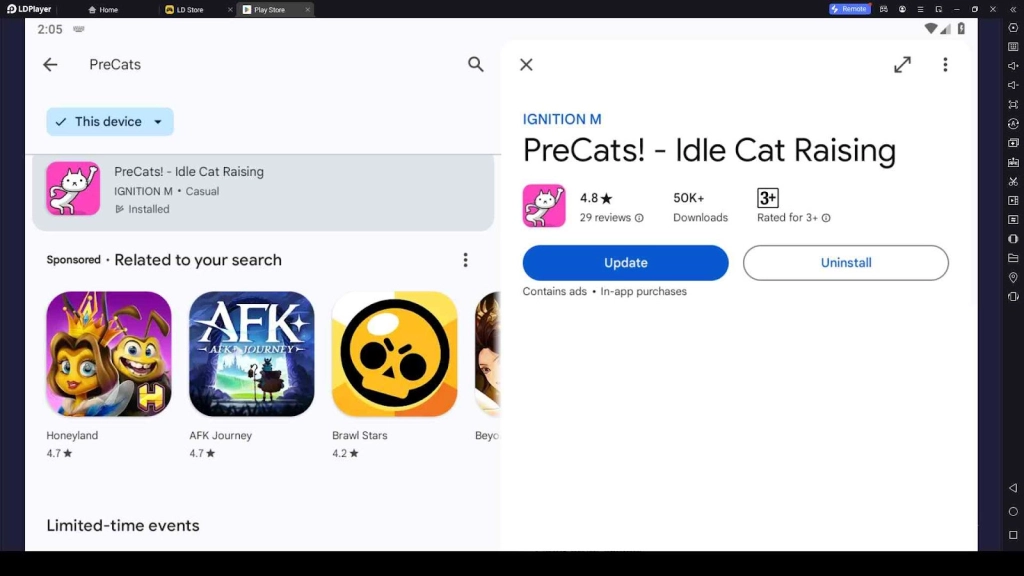Close the app details panel
The width and height of the screenshot is (1024, 576).
click(x=526, y=65)
